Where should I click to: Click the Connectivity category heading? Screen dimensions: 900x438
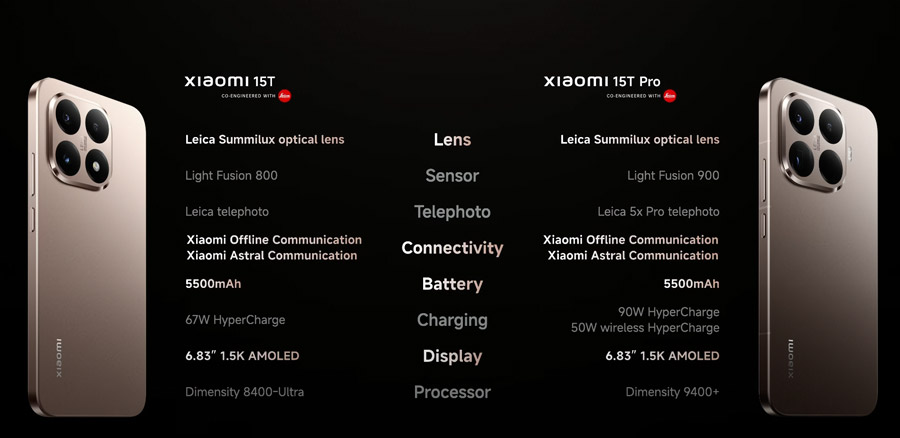pyautogui.click(x=452, y=248)
